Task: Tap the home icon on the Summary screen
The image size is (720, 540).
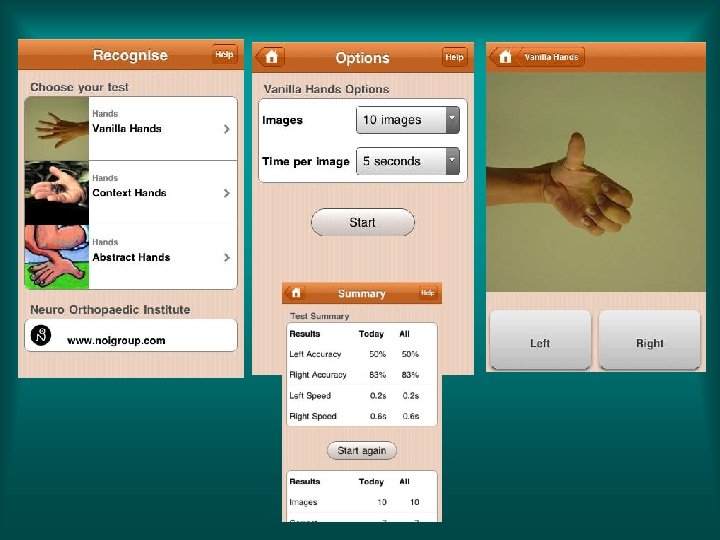Action: pyautogui.click(x=296, y=293)
